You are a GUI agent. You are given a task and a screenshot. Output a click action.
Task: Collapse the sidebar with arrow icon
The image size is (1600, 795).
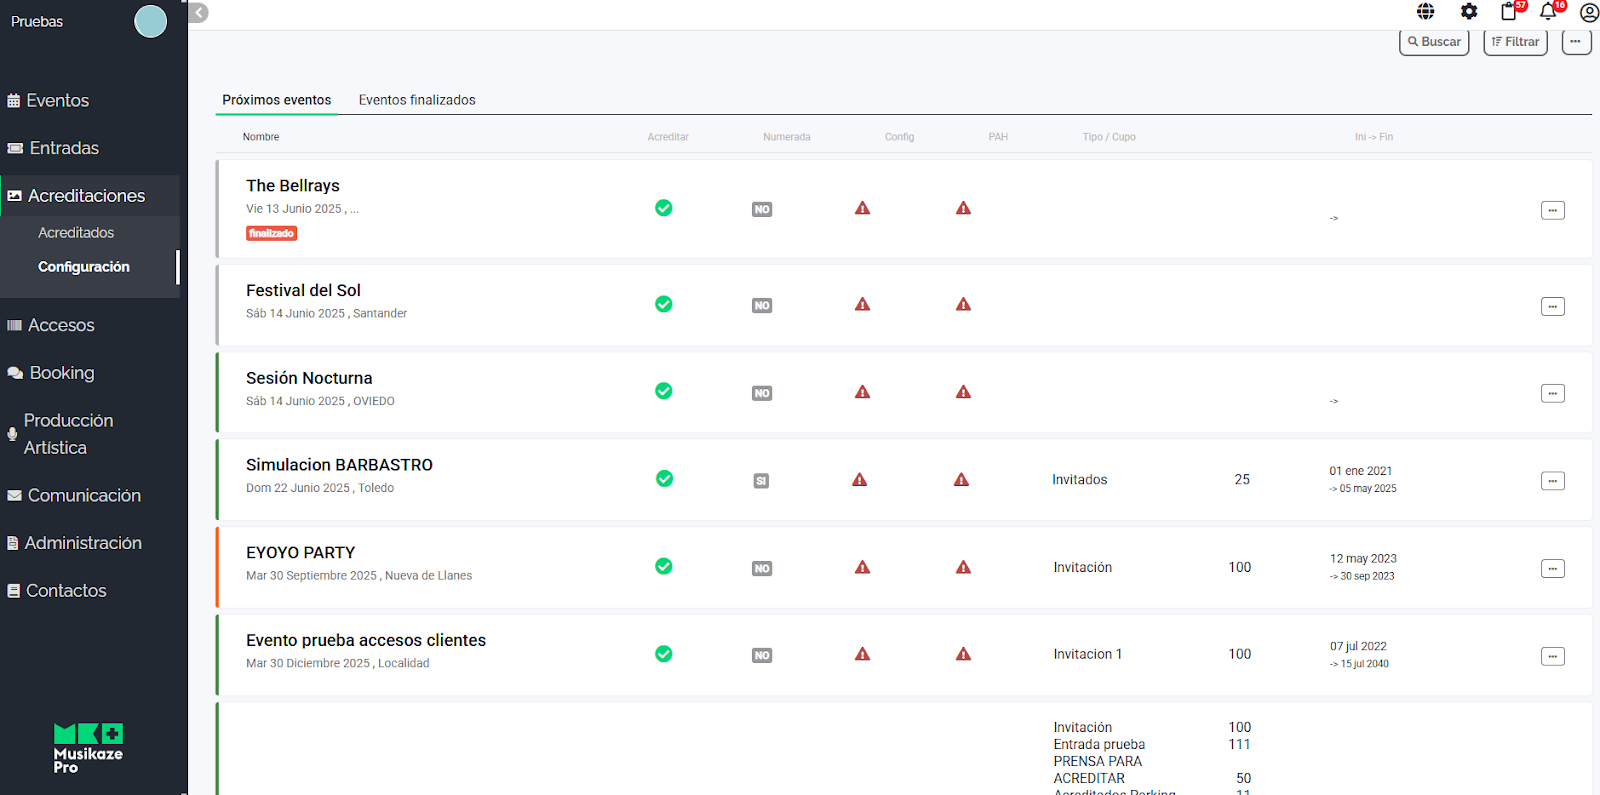(199, 13)
